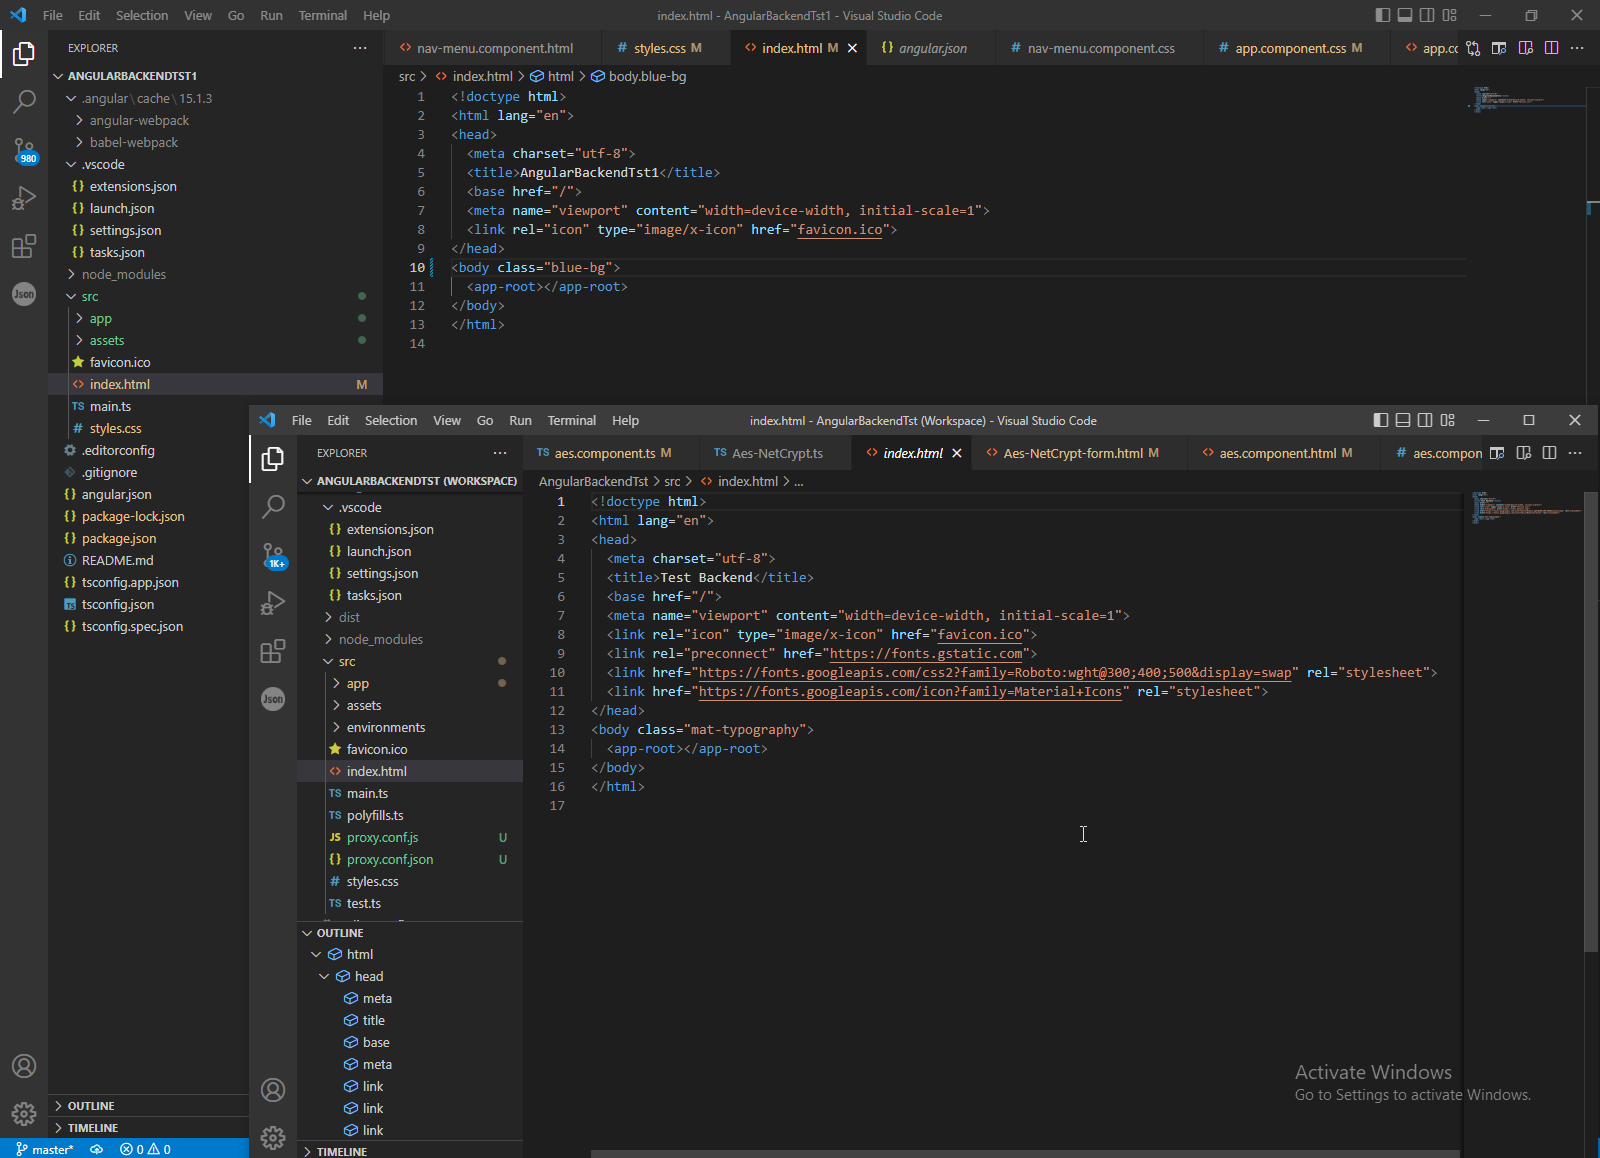
Task: Open Explorer more actions in ANGULARBACKENDTST1 window
Action: click(360, 48)
